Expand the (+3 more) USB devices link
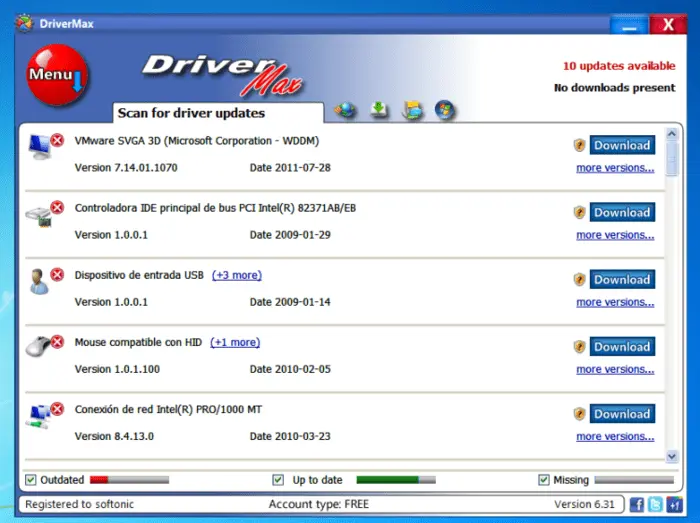This screenshot has height=523, width=700. point(237,275)
